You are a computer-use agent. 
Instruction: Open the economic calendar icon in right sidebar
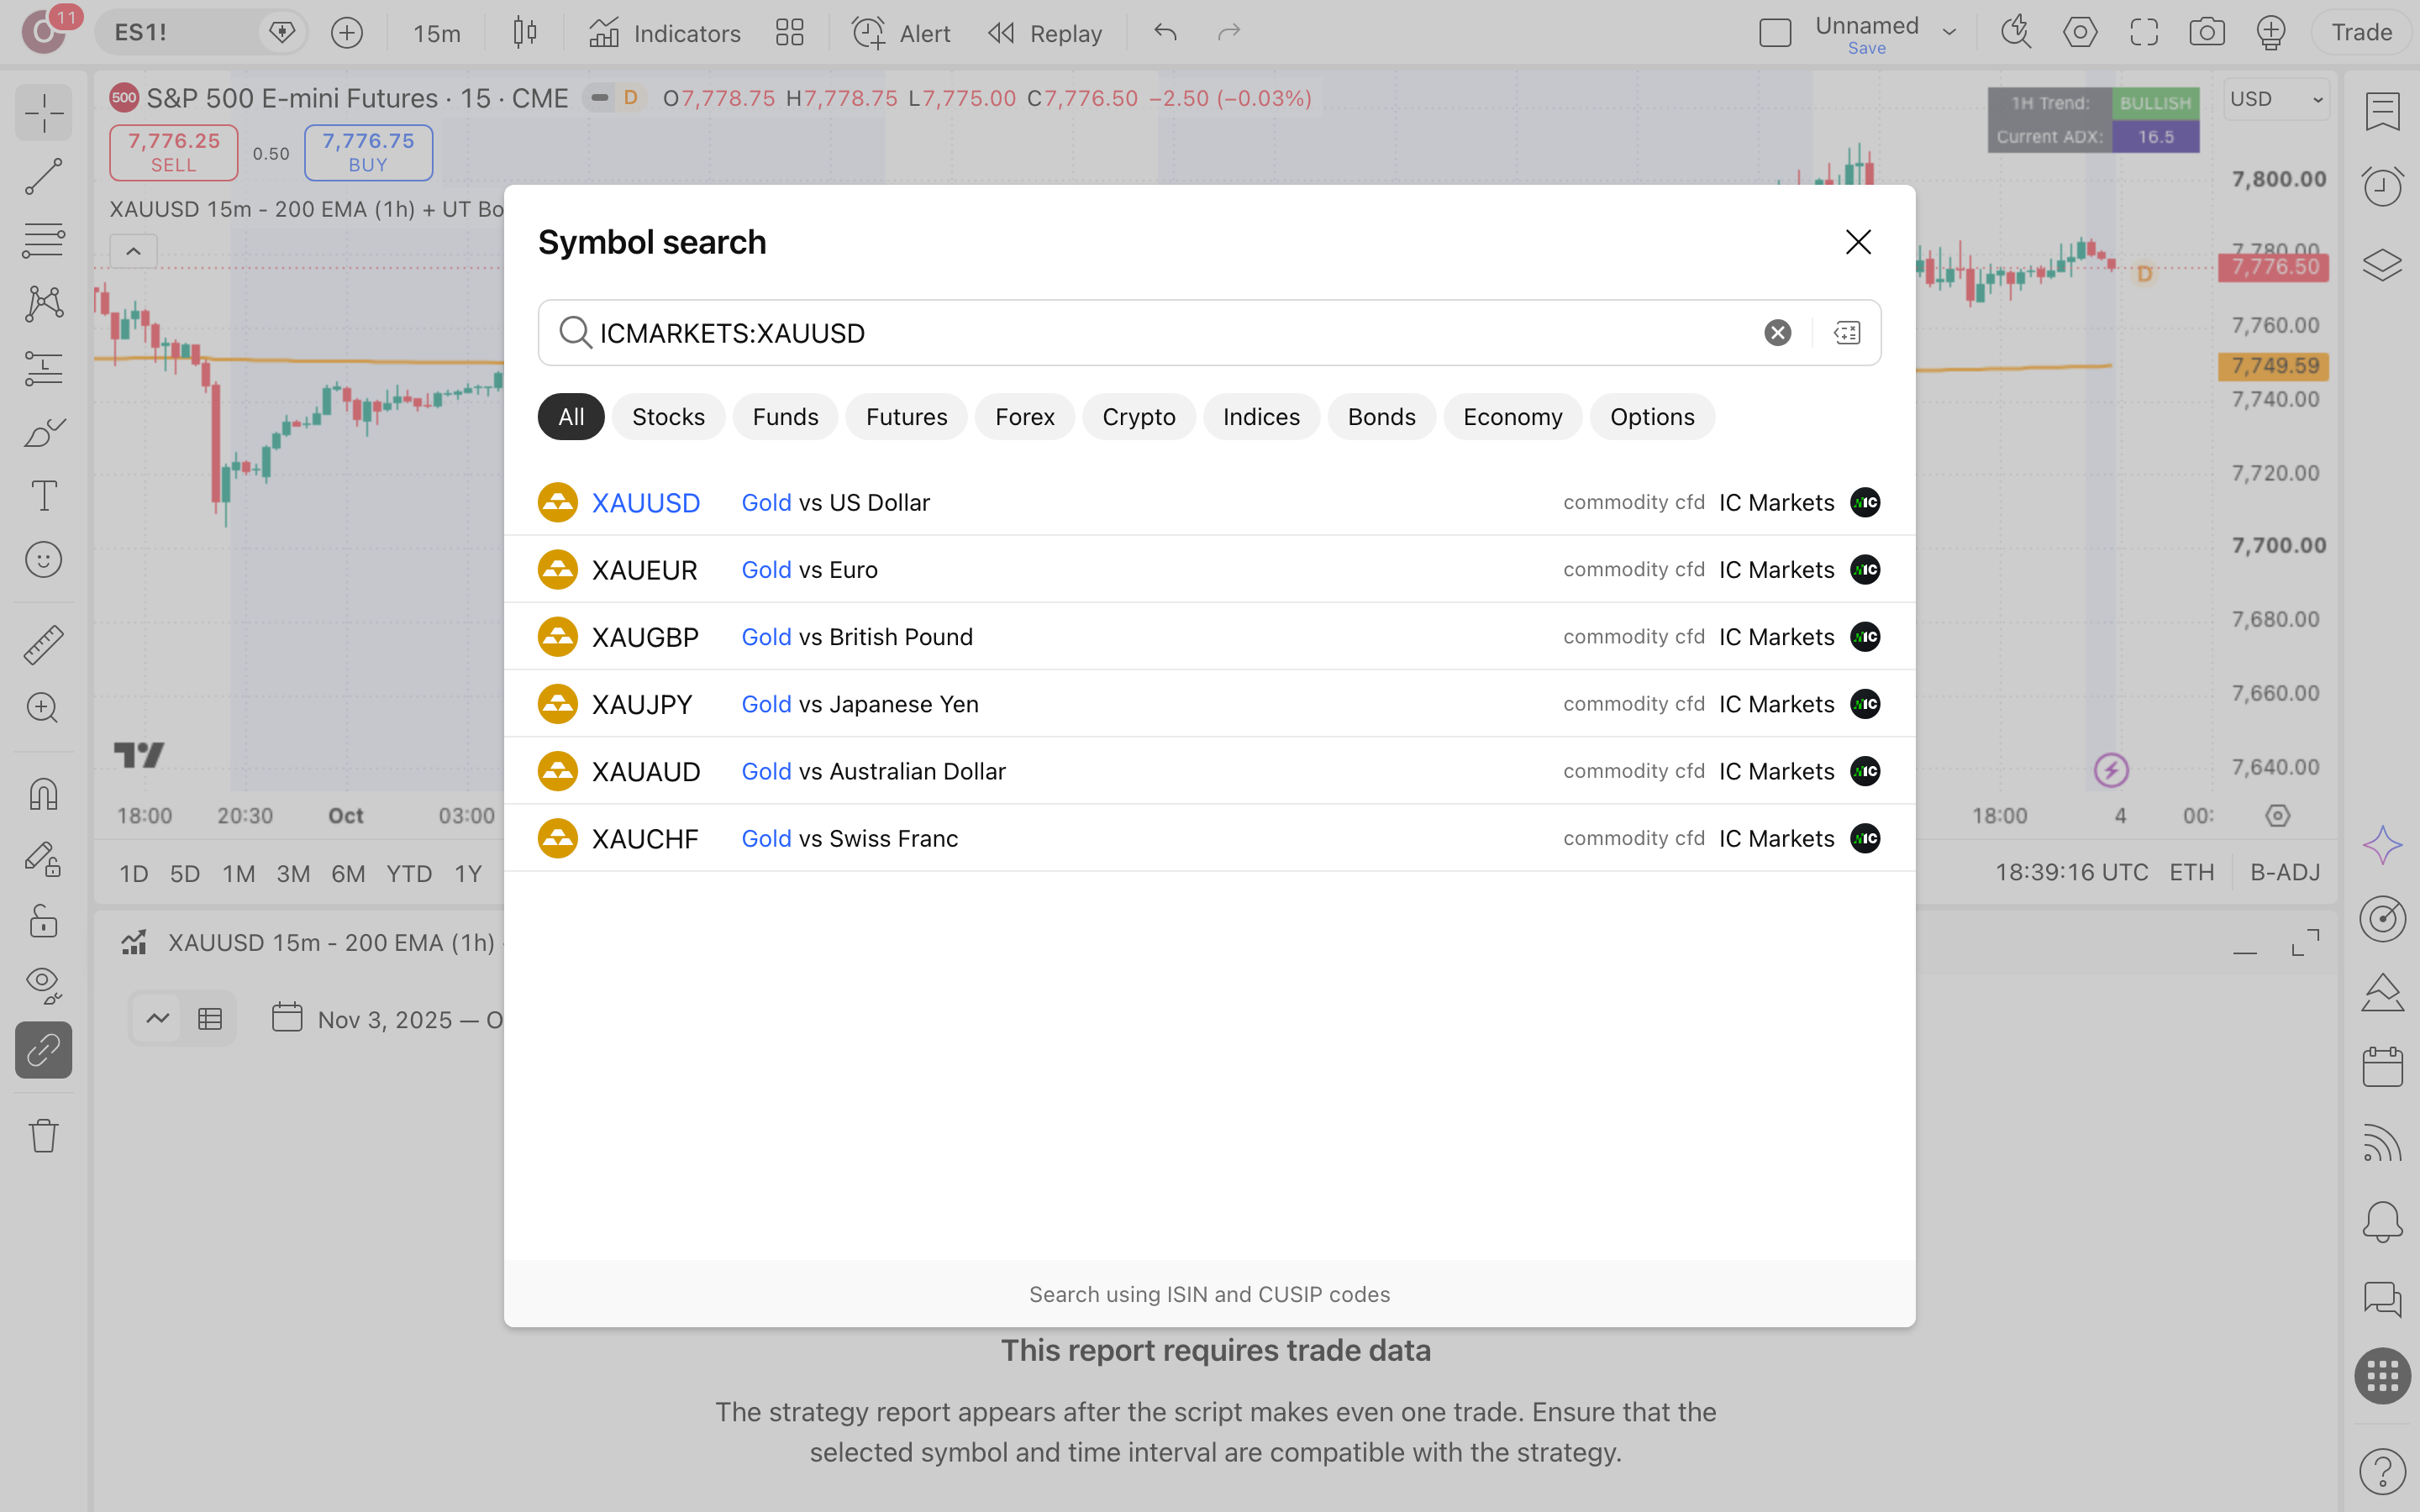pyautogui.click(x=2382, y=1068)
